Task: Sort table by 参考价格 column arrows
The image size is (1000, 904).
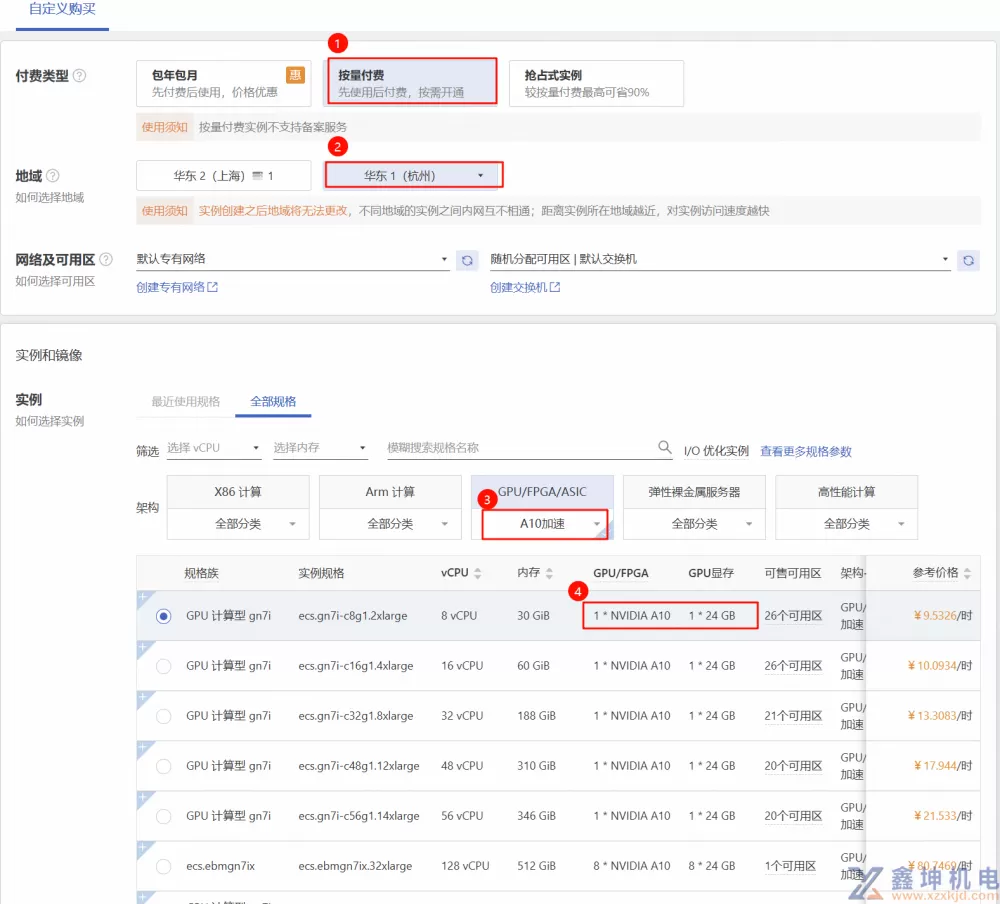Action: pyautogui.click(x=967, y=573)
